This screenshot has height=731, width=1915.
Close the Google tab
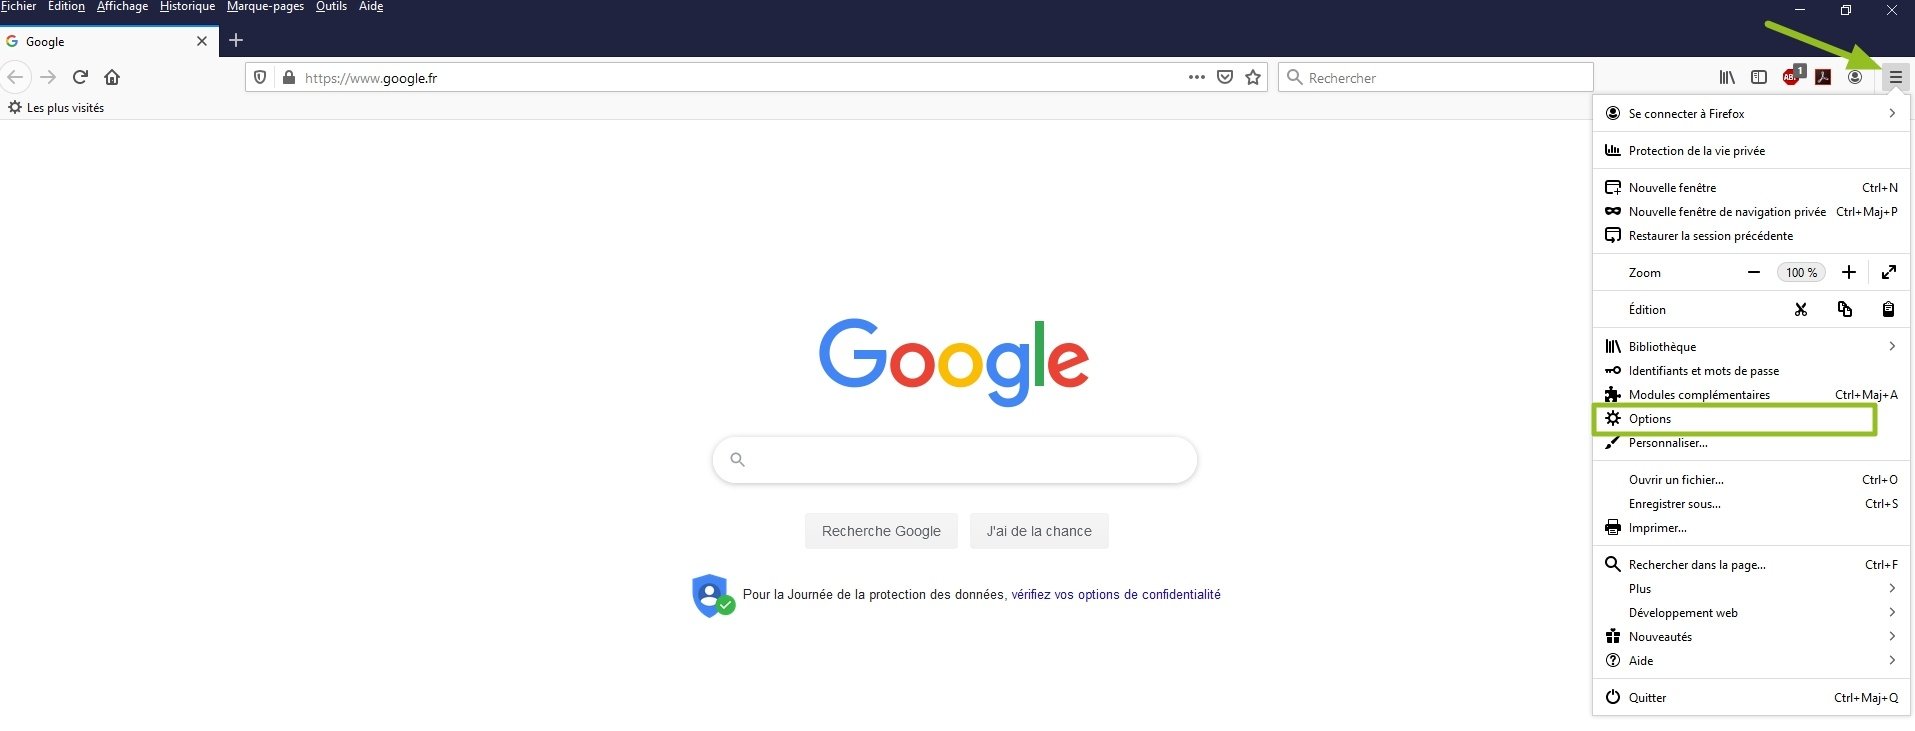point(202,41)
